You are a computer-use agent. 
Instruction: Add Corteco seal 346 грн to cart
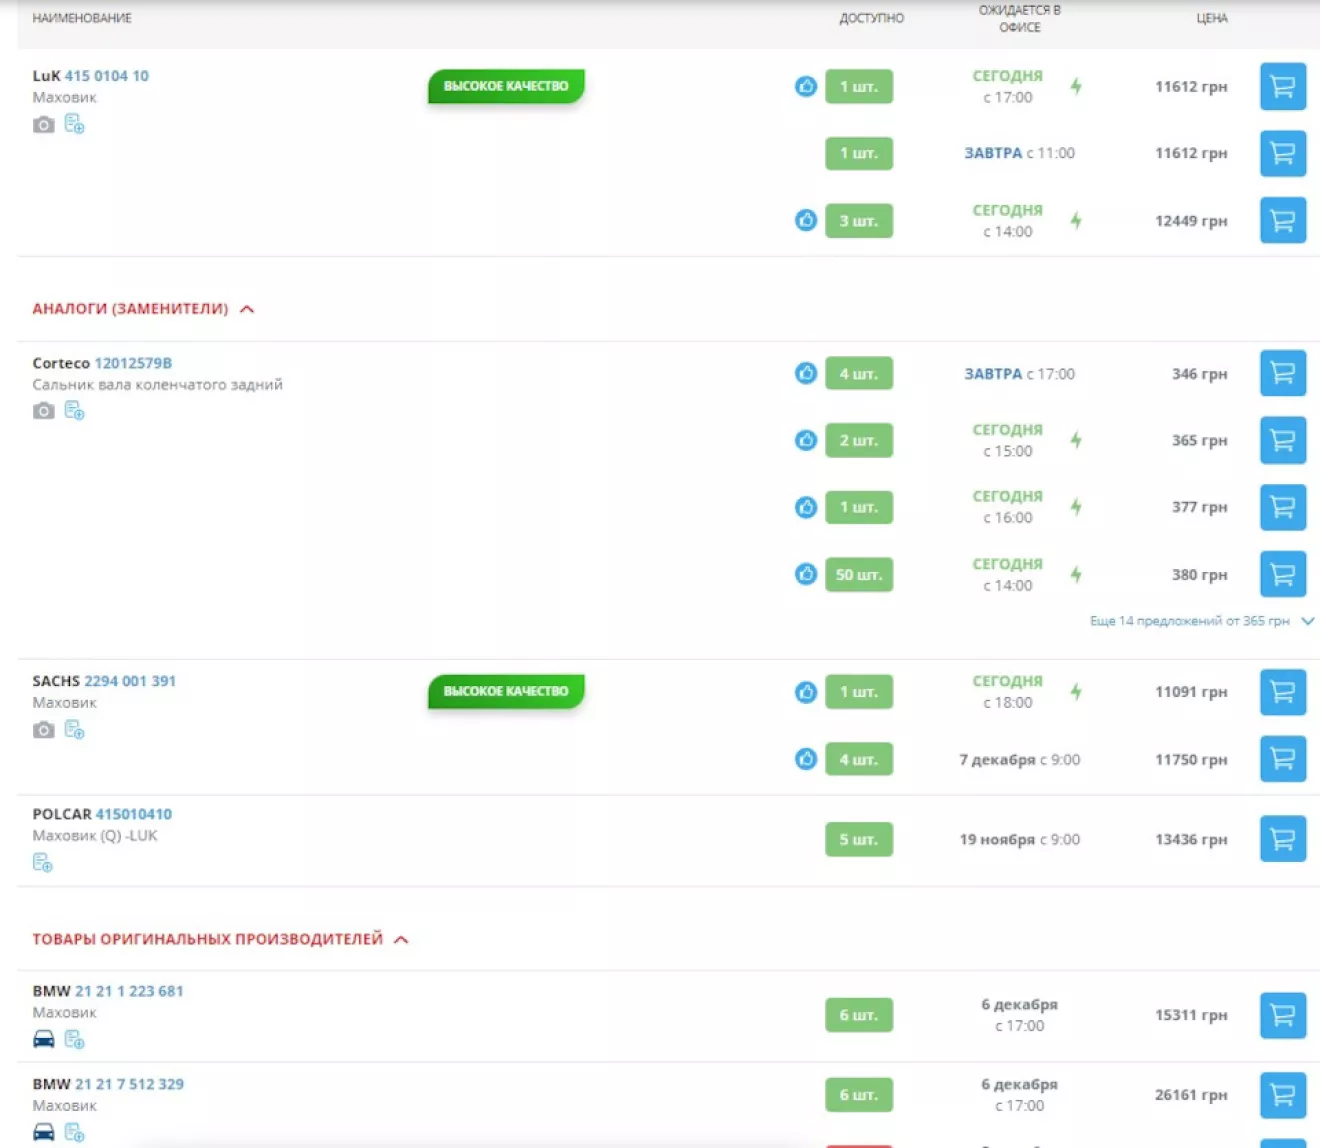coord(1283,373)
